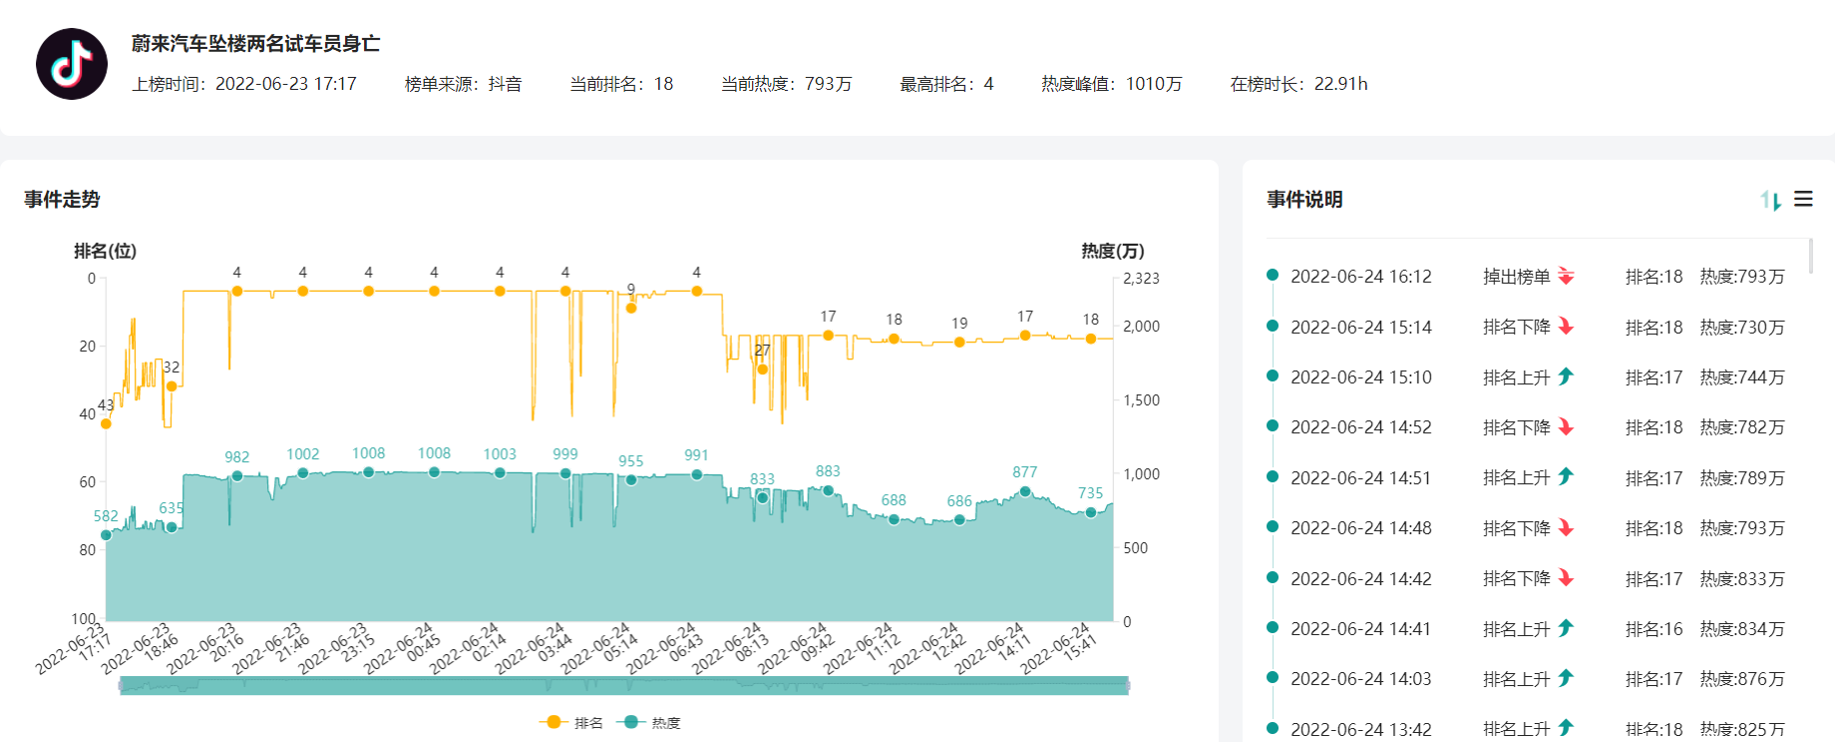Viewport: 1835px width, 742px height.
Task: Click the 掉出榜单 red down-arrow icon
Action: tap(1566, 276)
